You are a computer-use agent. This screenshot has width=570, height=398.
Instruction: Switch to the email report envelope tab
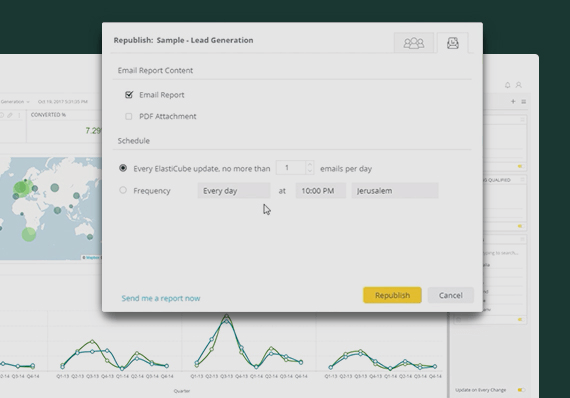pyautogui.click(x=453, y=43)
